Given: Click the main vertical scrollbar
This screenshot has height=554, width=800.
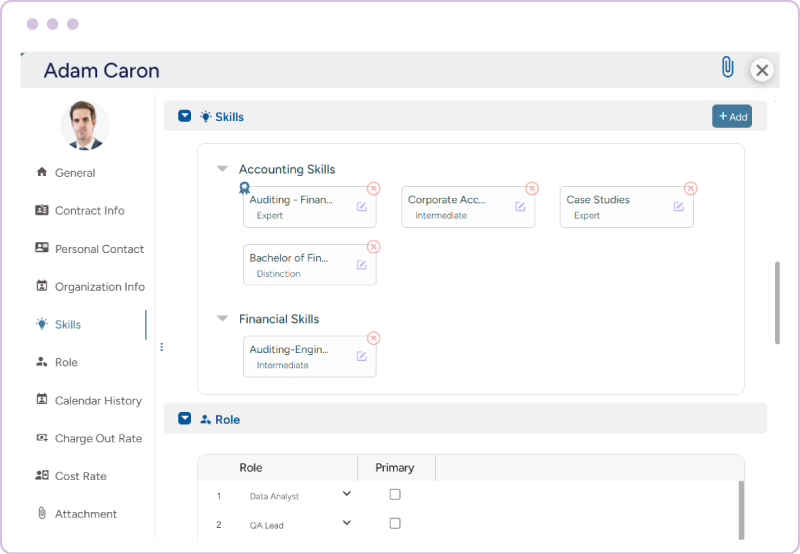Looking at the screenshot, I should coord(777,303).
